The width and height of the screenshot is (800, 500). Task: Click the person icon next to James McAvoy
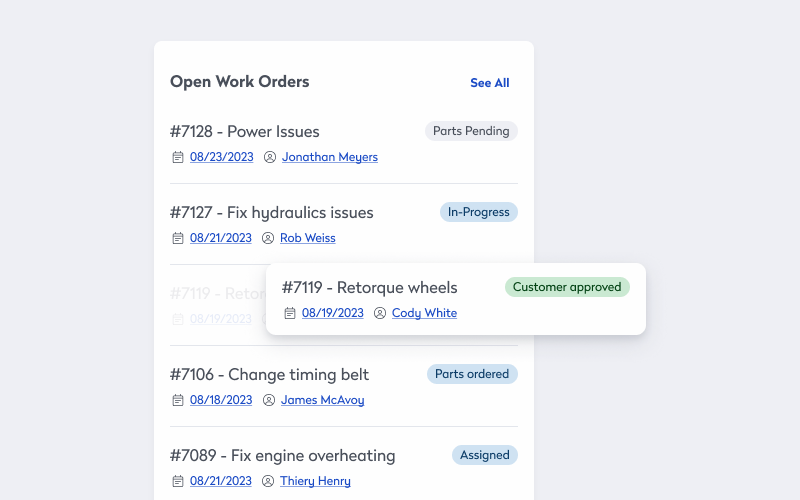click(x=269, y=401)
